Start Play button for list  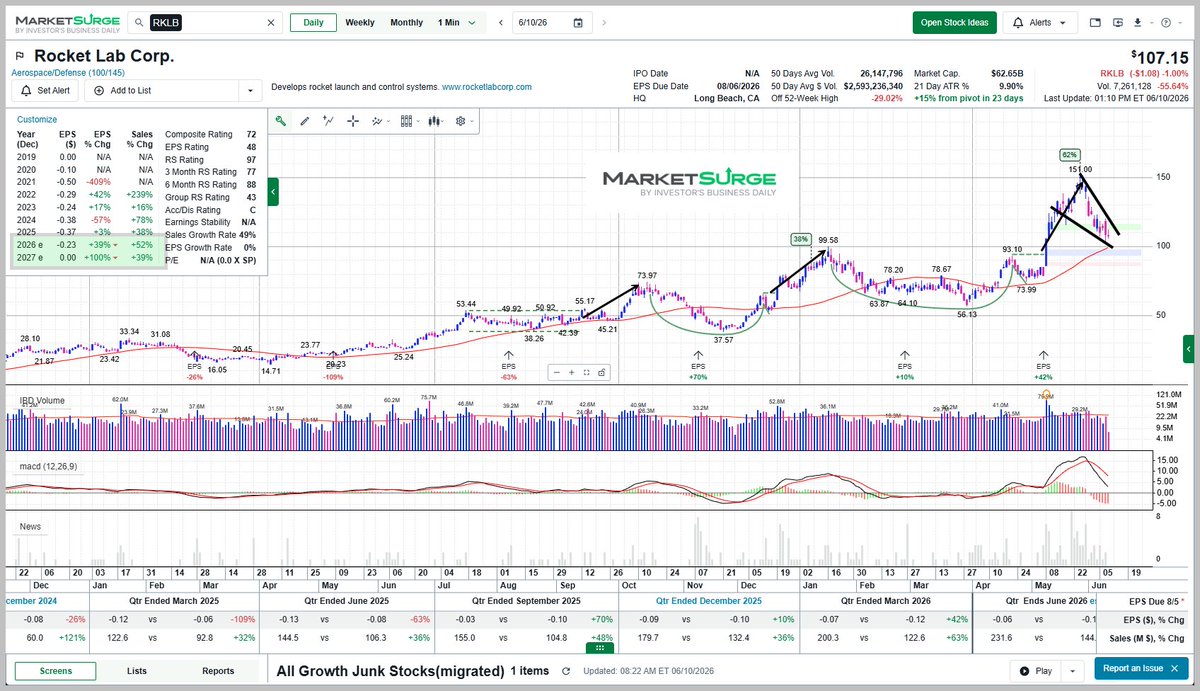pos(1036,670)
